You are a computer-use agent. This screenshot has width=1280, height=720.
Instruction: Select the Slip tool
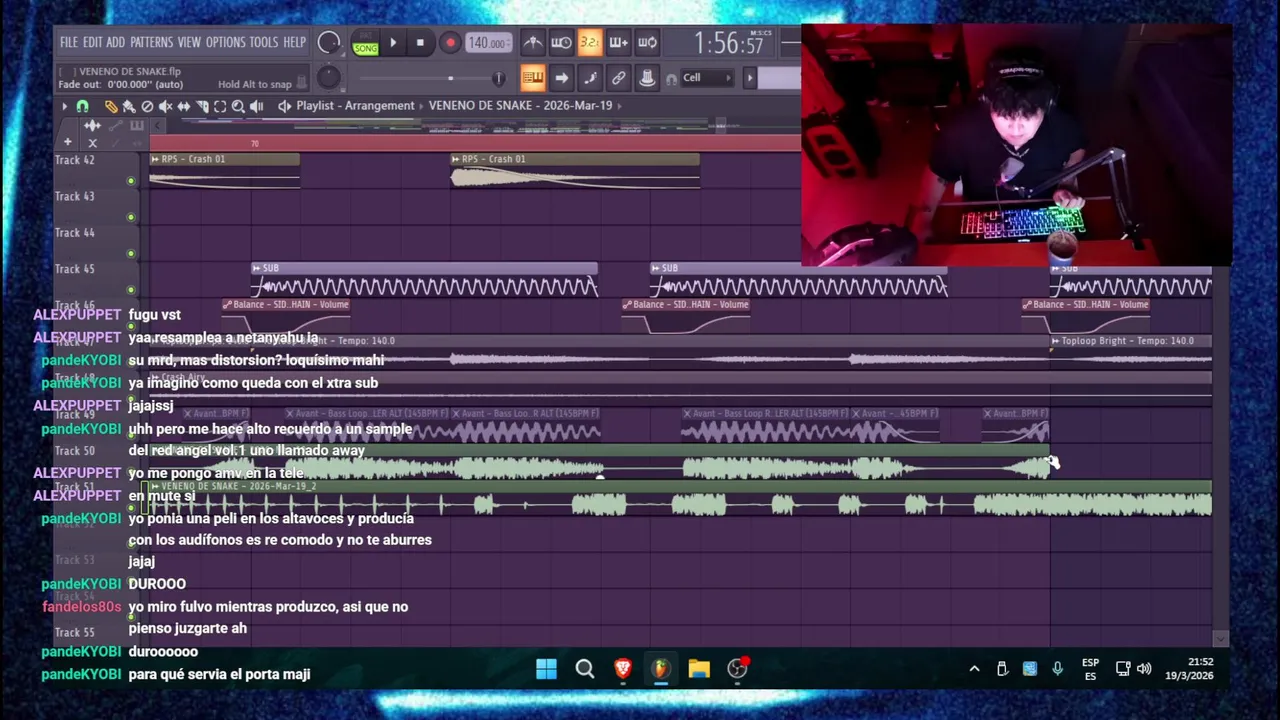(x=184, y=106)
